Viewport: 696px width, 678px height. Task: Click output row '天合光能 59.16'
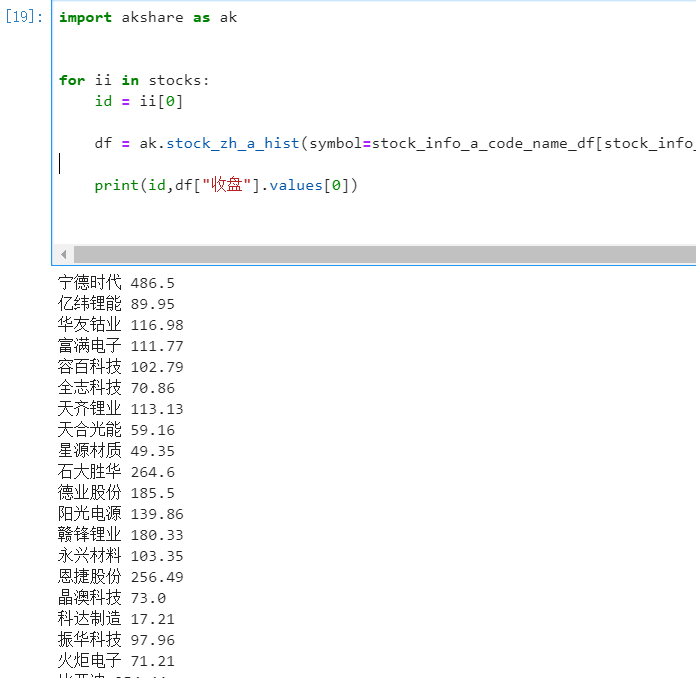pyautogui.click(x=116, y=430)
